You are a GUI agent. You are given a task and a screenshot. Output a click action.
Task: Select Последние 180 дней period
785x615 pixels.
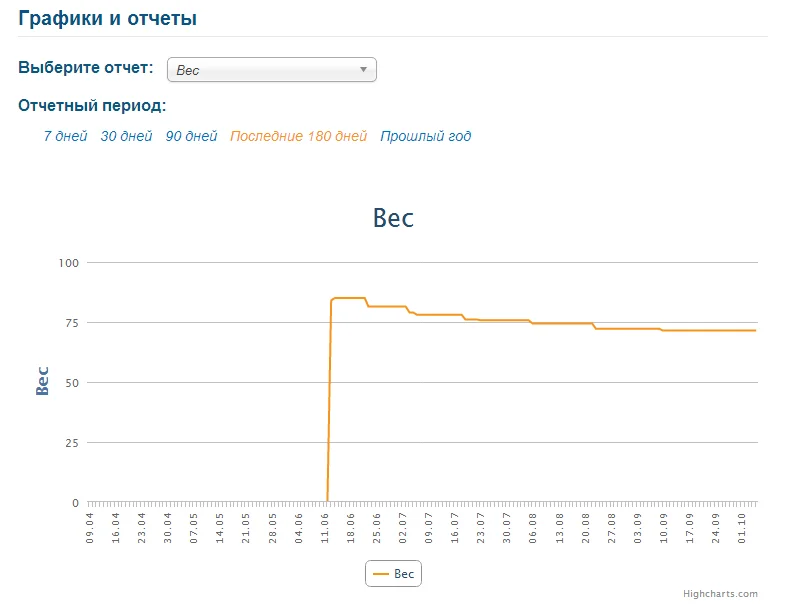click(298, 136)
